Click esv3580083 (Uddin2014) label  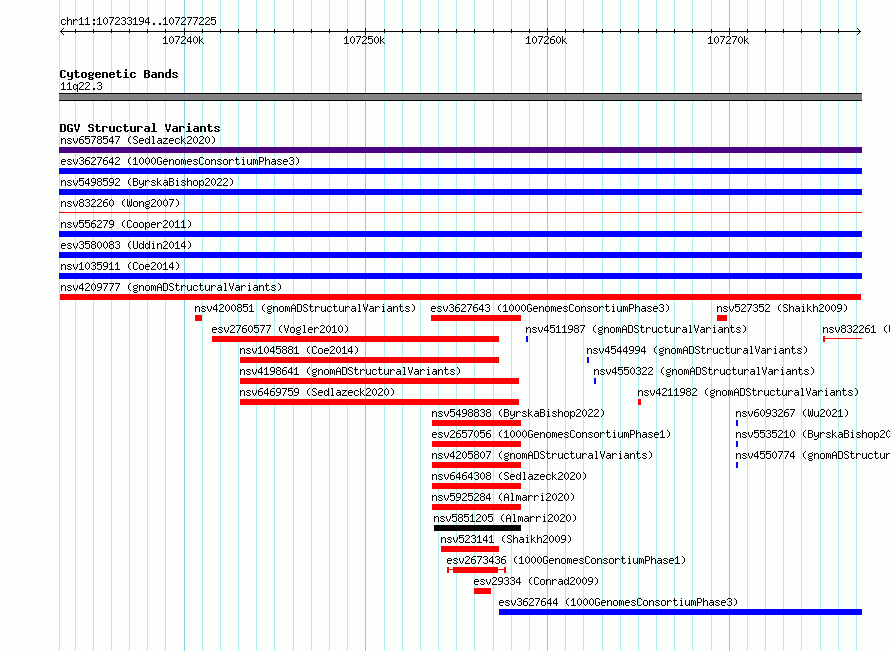126,245
